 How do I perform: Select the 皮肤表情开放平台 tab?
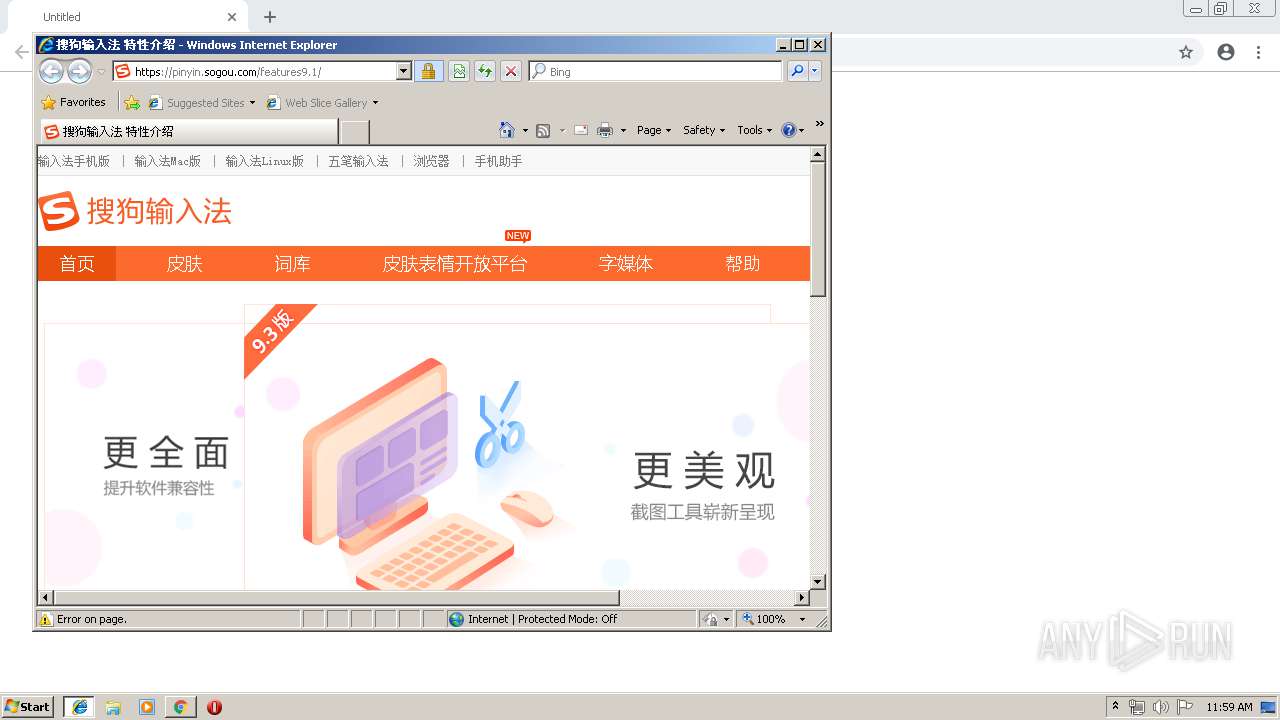coord(455,264)
